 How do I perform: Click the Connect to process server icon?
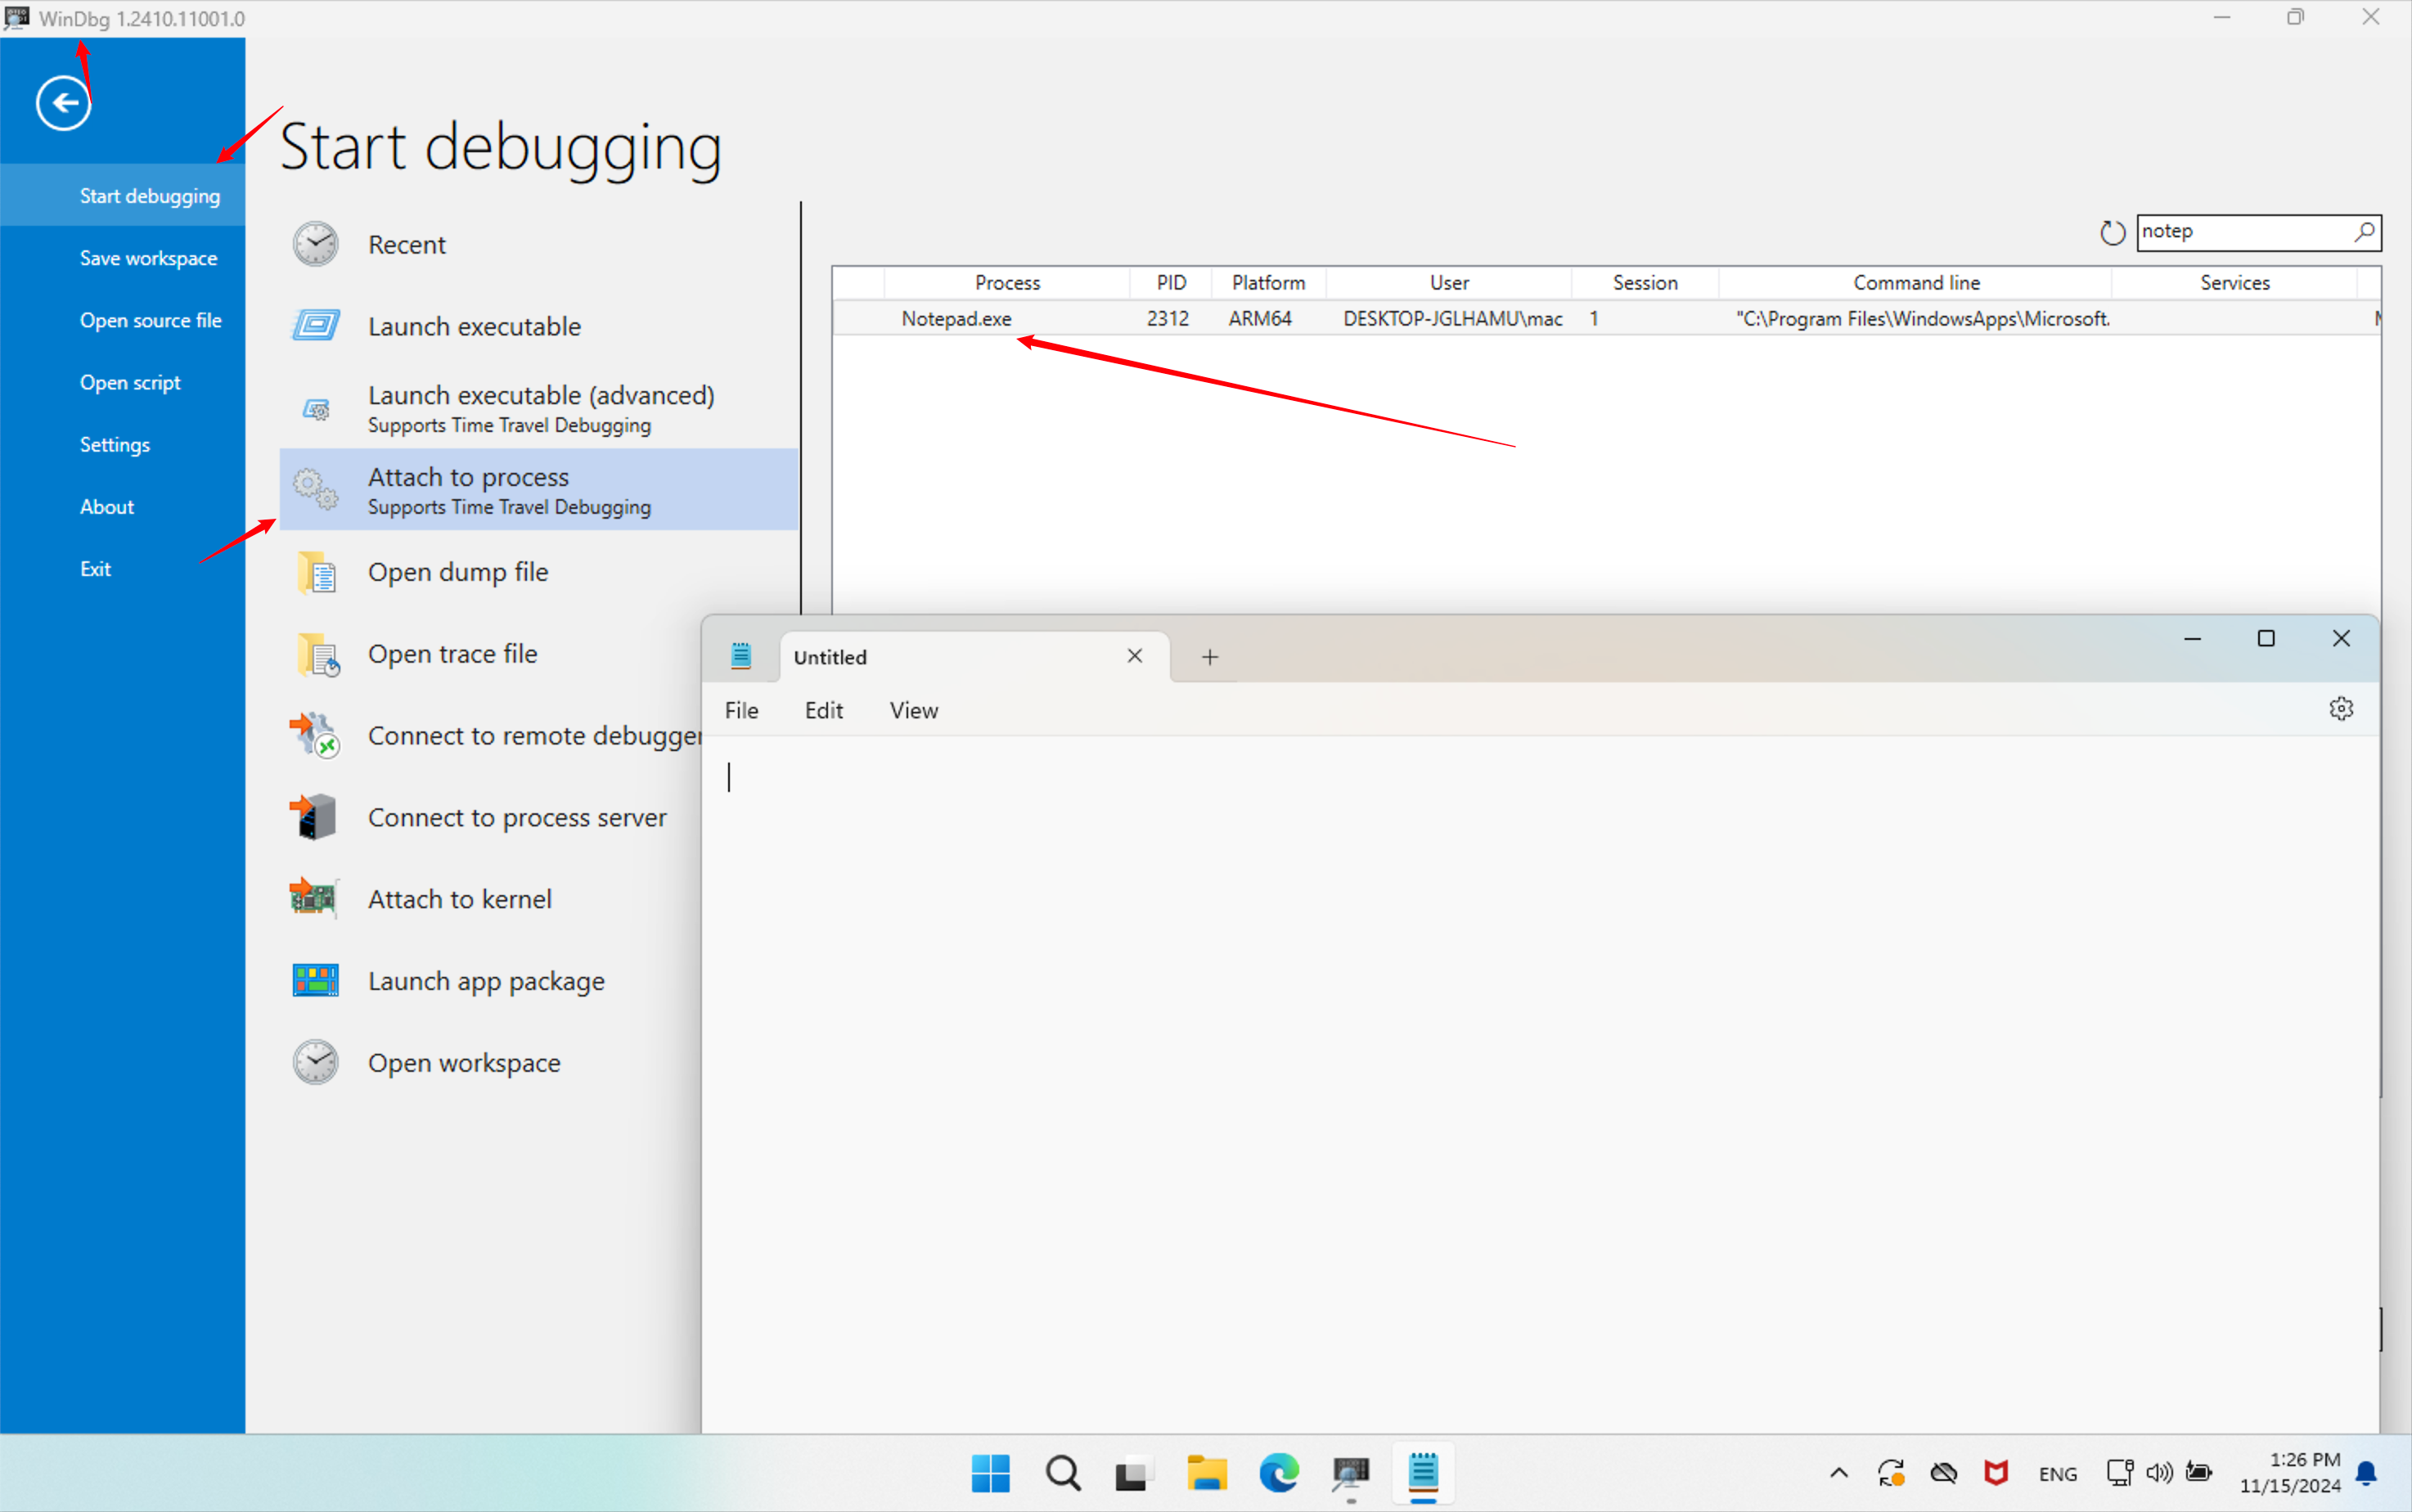[314, 817]
